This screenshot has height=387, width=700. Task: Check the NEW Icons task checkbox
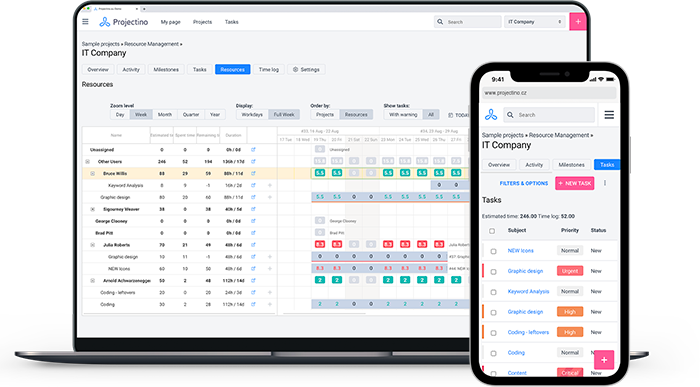tap(493, 251)
